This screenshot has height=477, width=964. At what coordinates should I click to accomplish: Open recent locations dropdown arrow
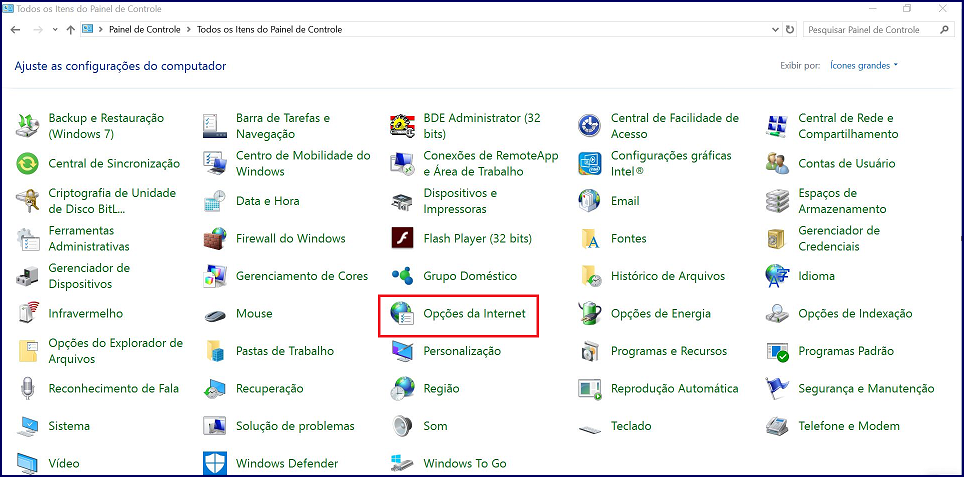tap(55, 30)
